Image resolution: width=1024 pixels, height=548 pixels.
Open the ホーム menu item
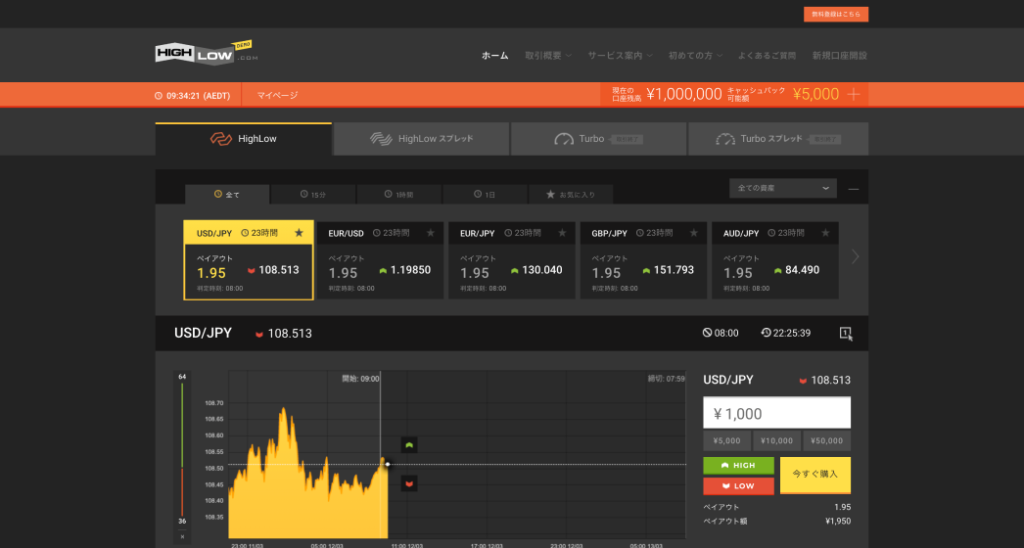(495, 56)
